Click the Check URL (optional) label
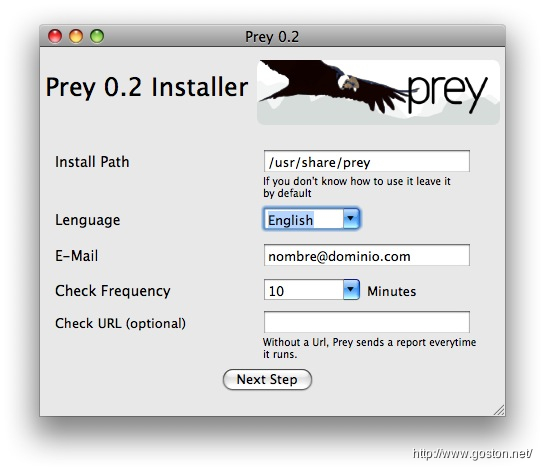The image size is (545, 471). 120,324
